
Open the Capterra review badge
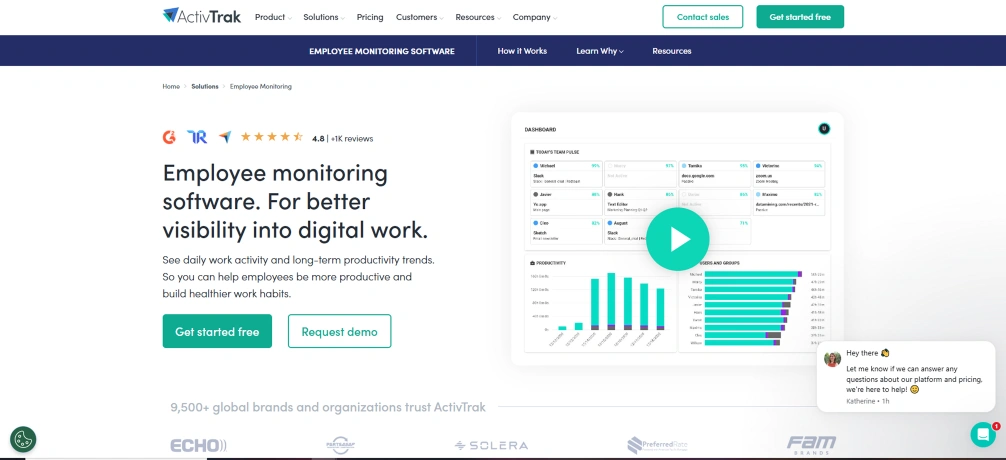click(225, 137)
